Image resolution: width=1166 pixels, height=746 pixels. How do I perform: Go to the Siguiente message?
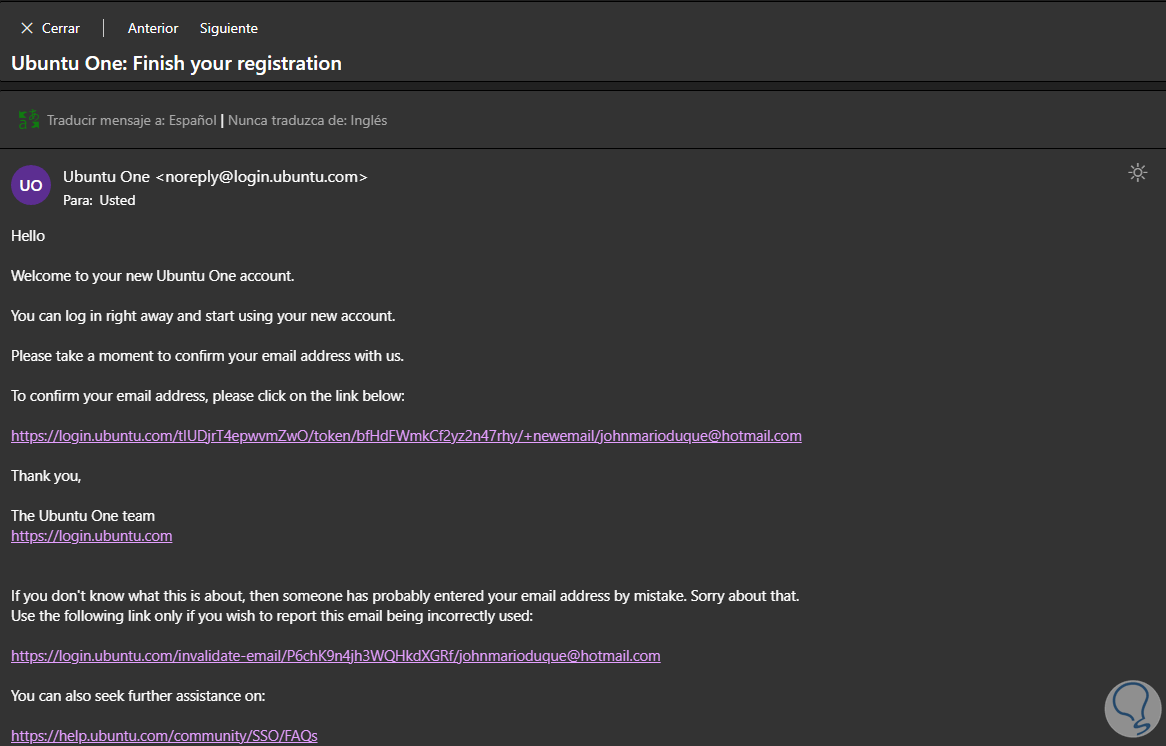(229, 28)
